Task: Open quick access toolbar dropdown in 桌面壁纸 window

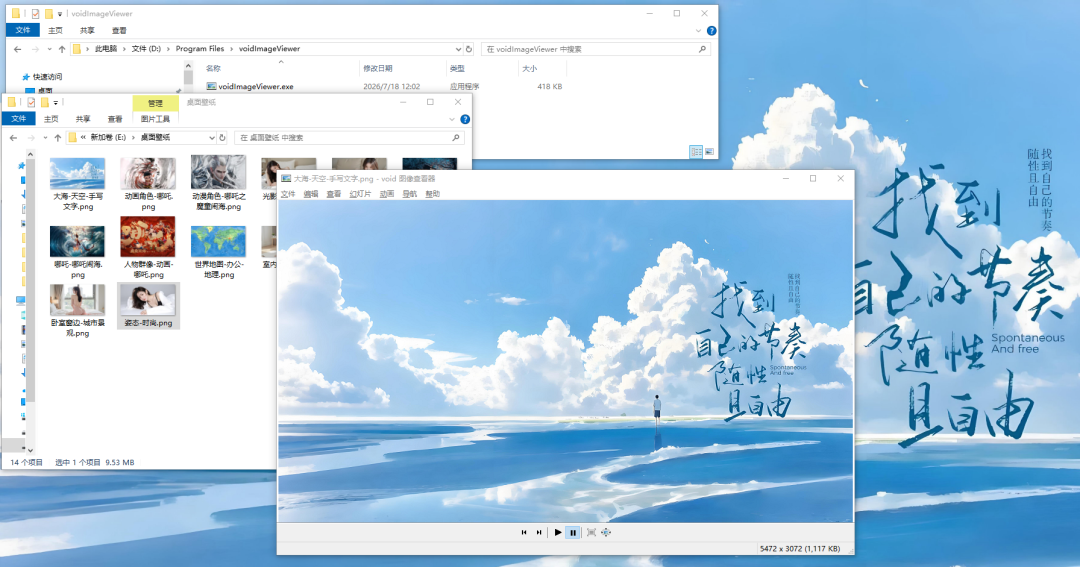Action: 56,103
